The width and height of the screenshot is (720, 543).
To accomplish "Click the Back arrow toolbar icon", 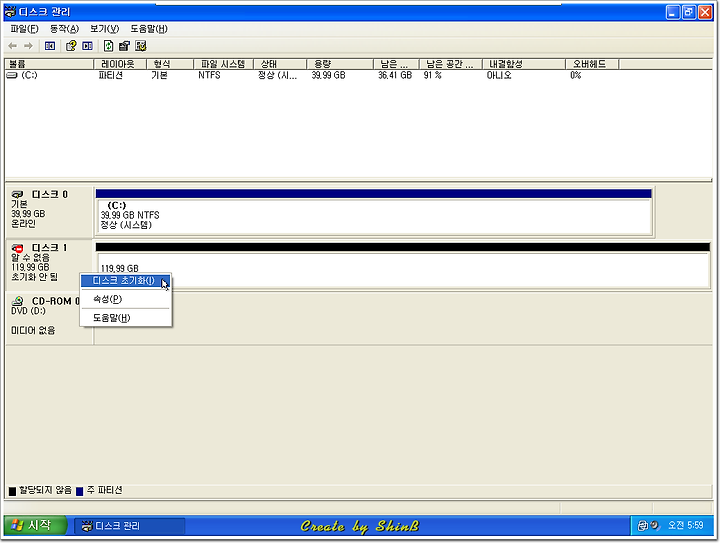I will point(13,46).
